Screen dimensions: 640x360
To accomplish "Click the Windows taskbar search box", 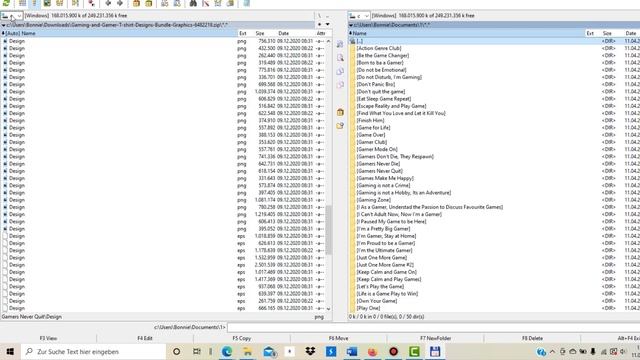I will [93, 351].
